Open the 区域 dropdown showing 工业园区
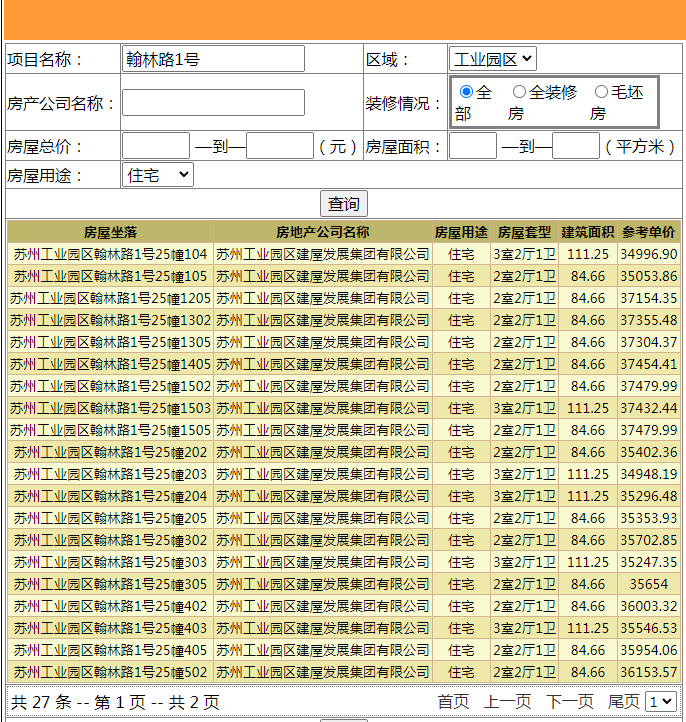This screenshot has height=722, width=686. [492, 59]
